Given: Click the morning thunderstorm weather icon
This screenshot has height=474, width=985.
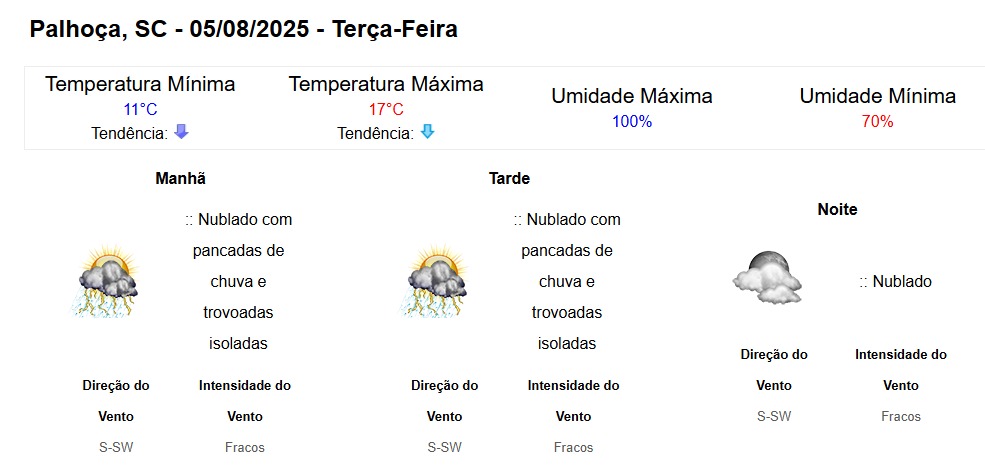Looking at the screenshot, I should (105, 281).
